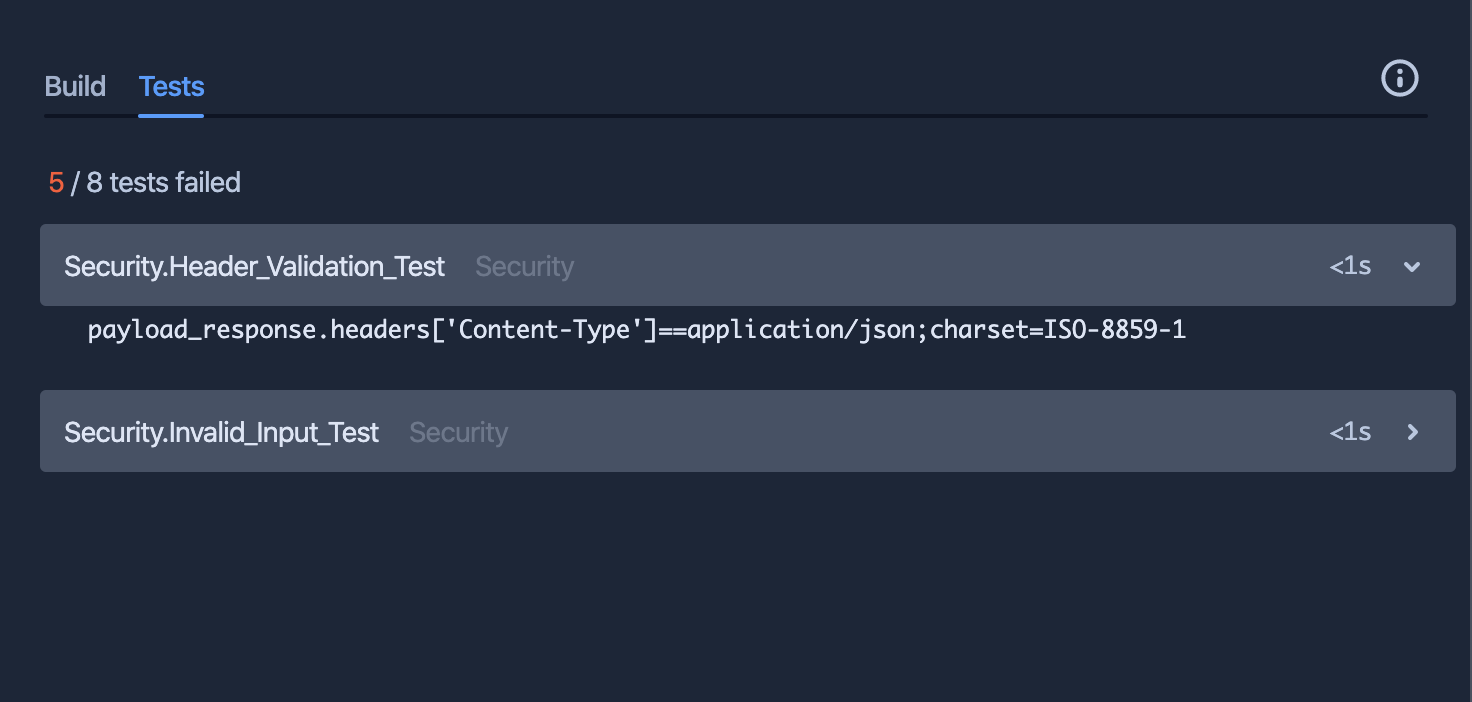This screenshot has width=1472, height=702.
Task: Click the <1s duration on Header_Validation_Test
Action: [1349, 266]
